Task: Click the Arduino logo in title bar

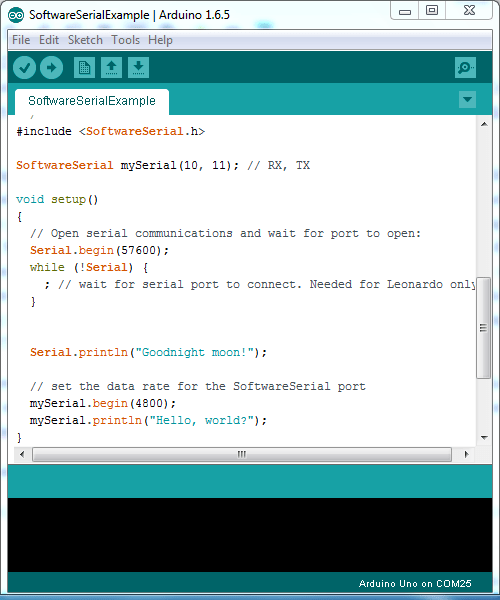Action: click(x=16, y=15)
